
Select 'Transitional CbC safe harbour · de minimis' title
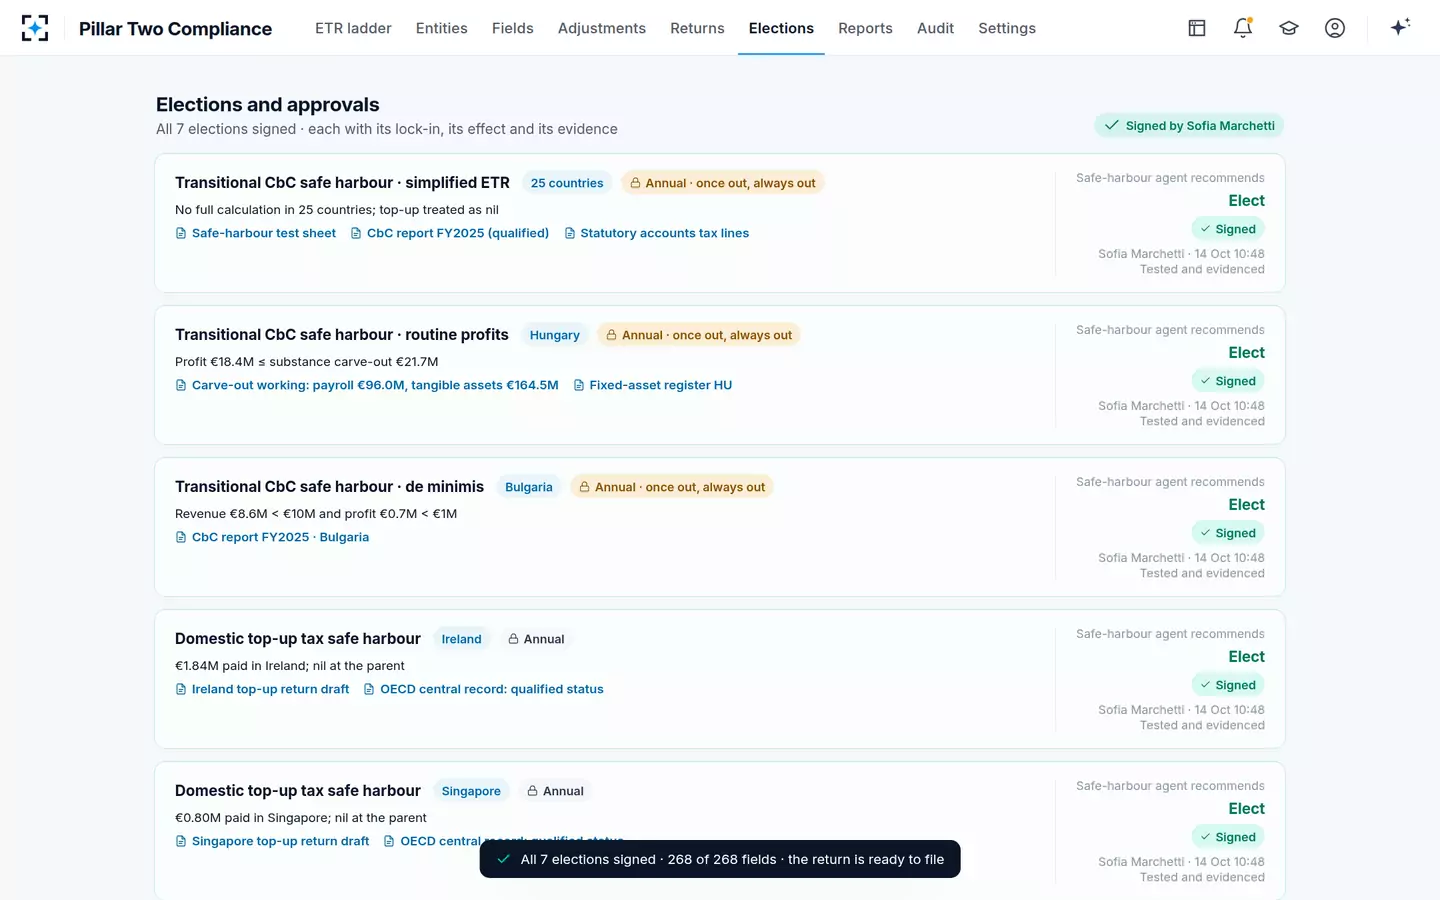[329, 486]
